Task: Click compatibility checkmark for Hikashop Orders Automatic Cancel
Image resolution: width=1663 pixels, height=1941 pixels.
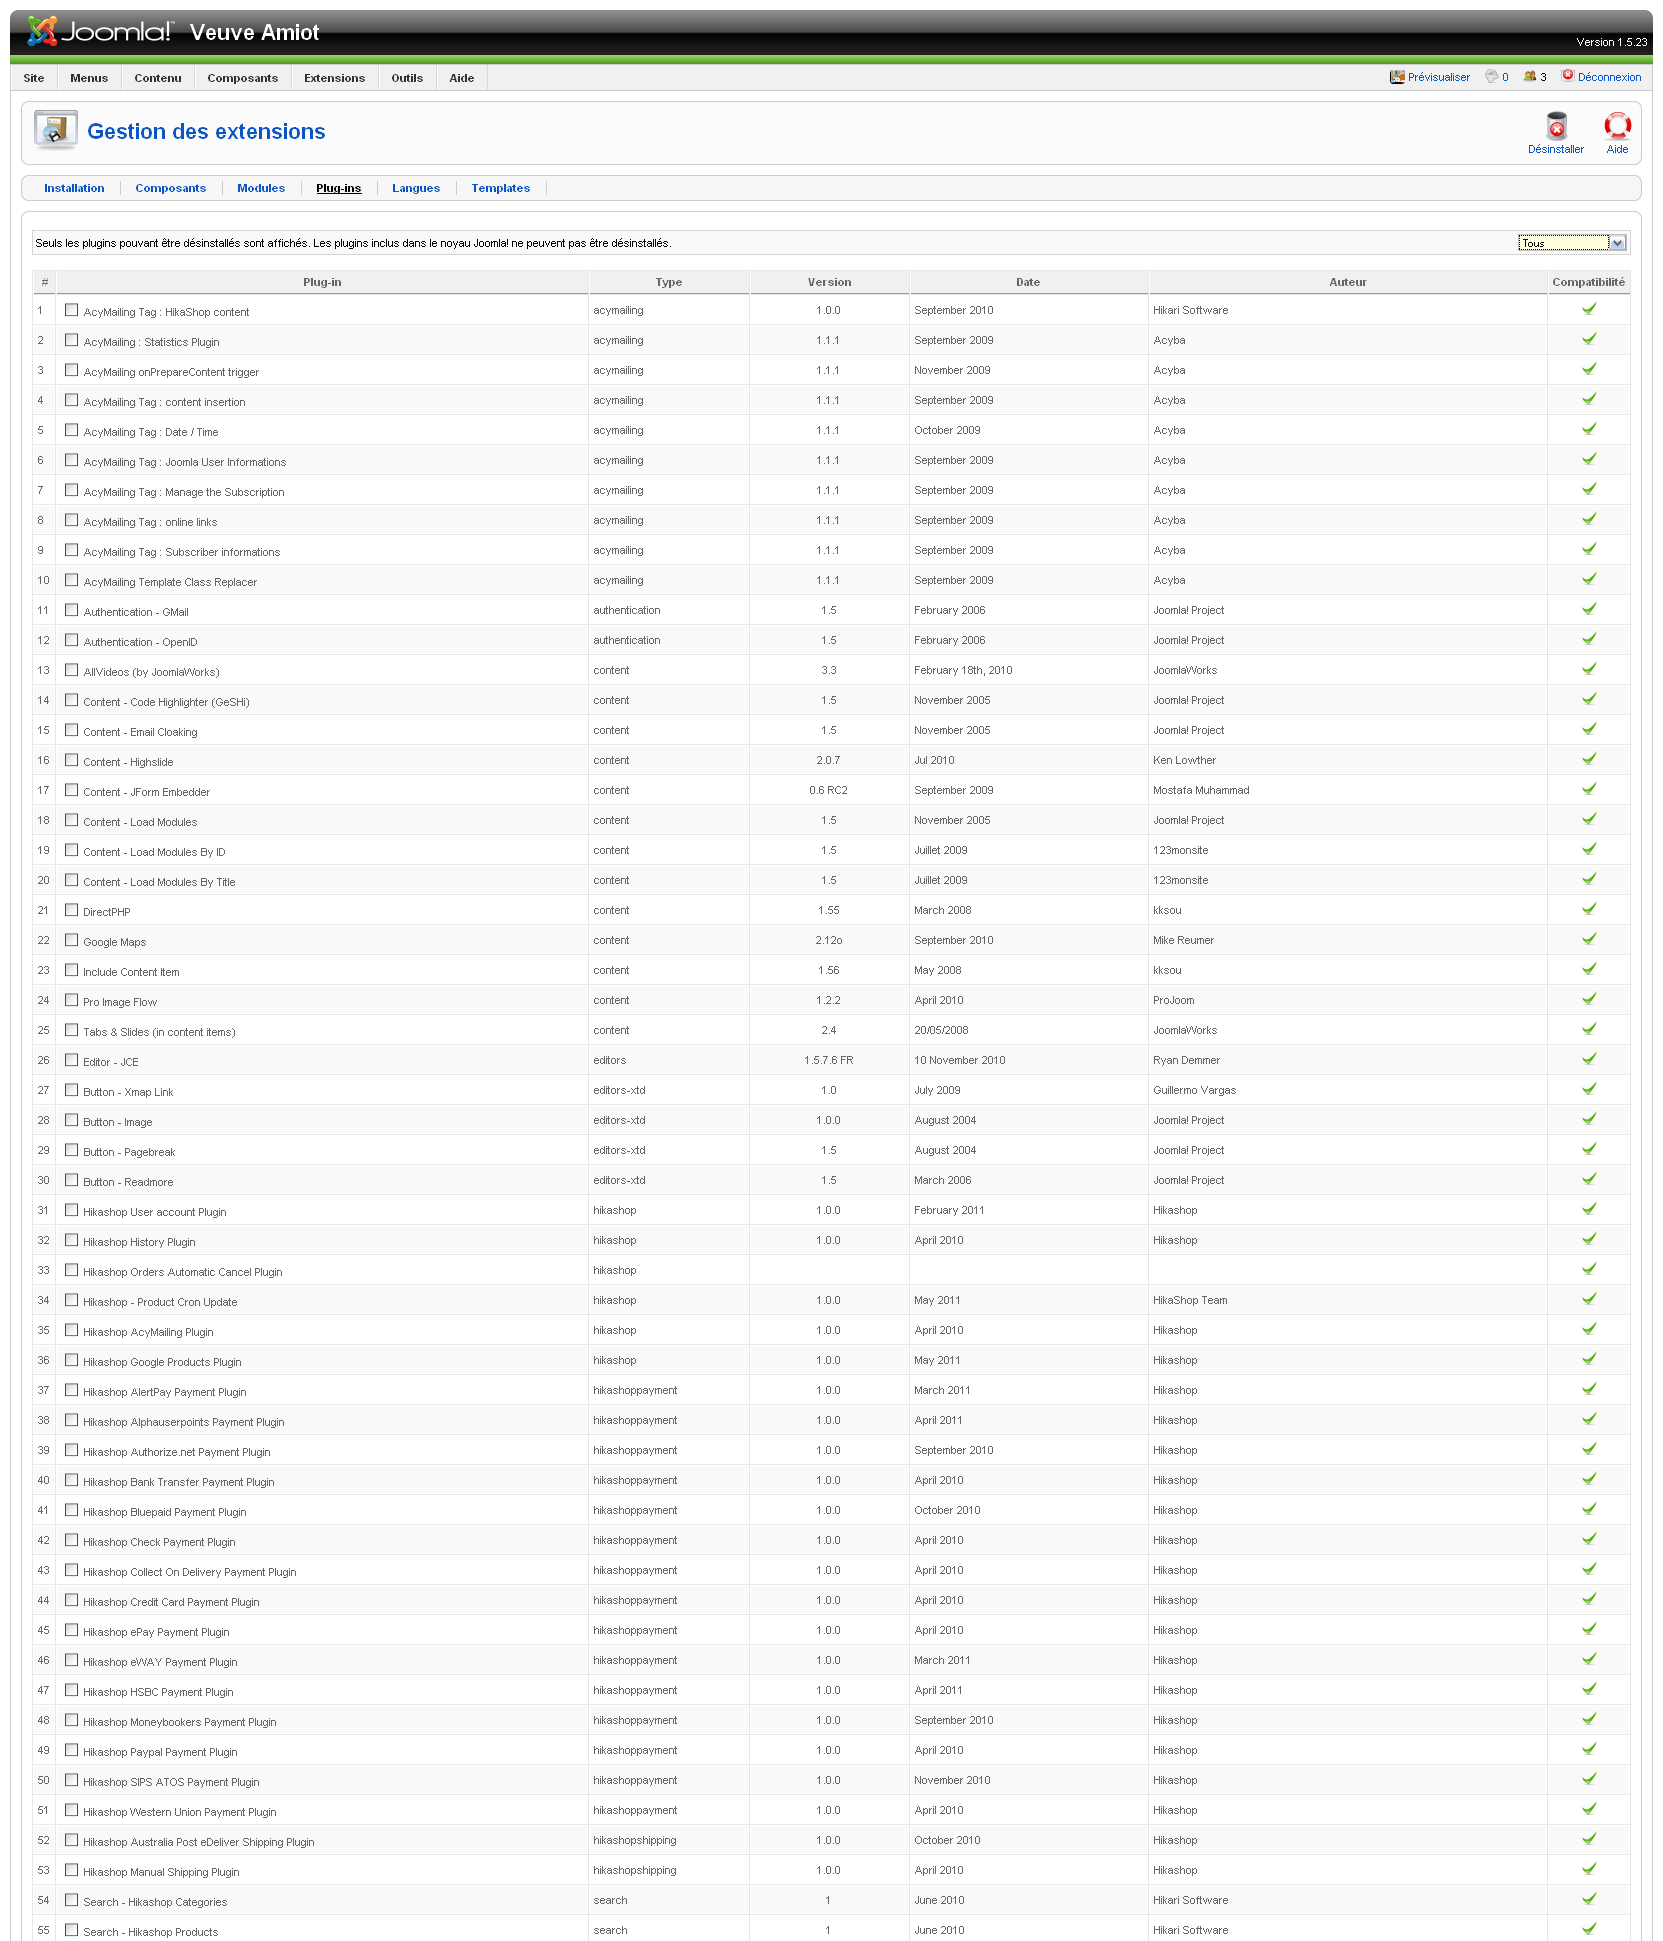Action: pyautogui.click(x=1589, y=1269)
